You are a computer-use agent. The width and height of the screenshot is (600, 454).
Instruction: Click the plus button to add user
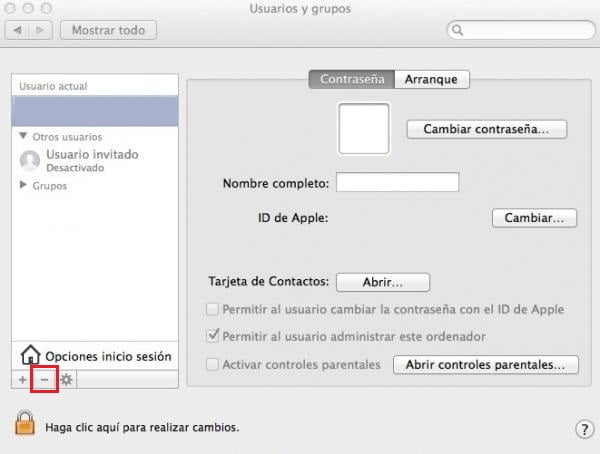pyautogui.click(x=23, y=380)
